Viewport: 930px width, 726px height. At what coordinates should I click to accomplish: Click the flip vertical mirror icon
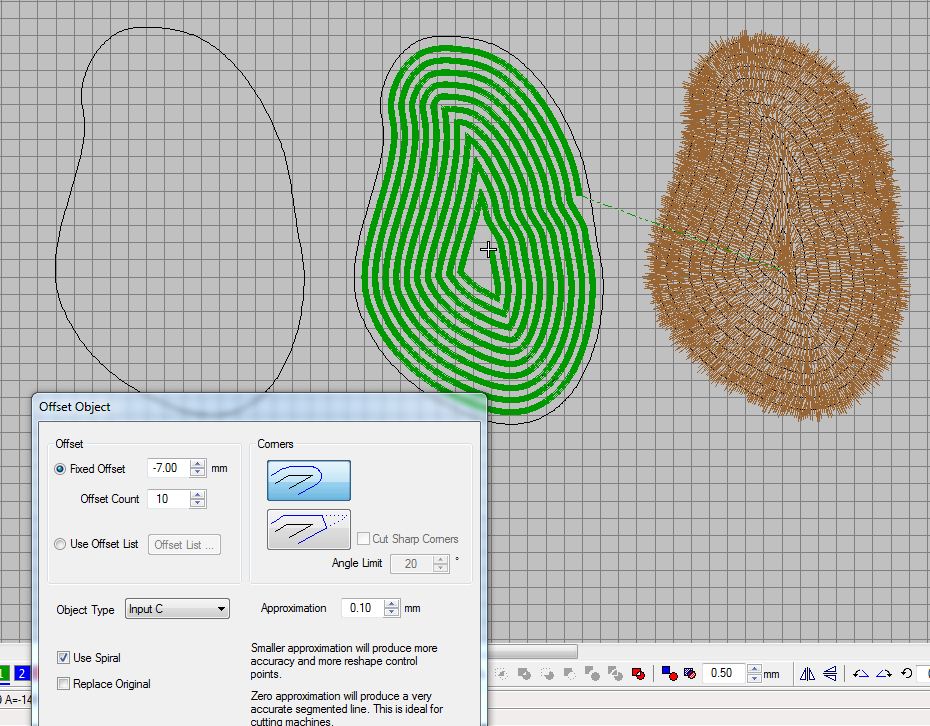[830, 674]
